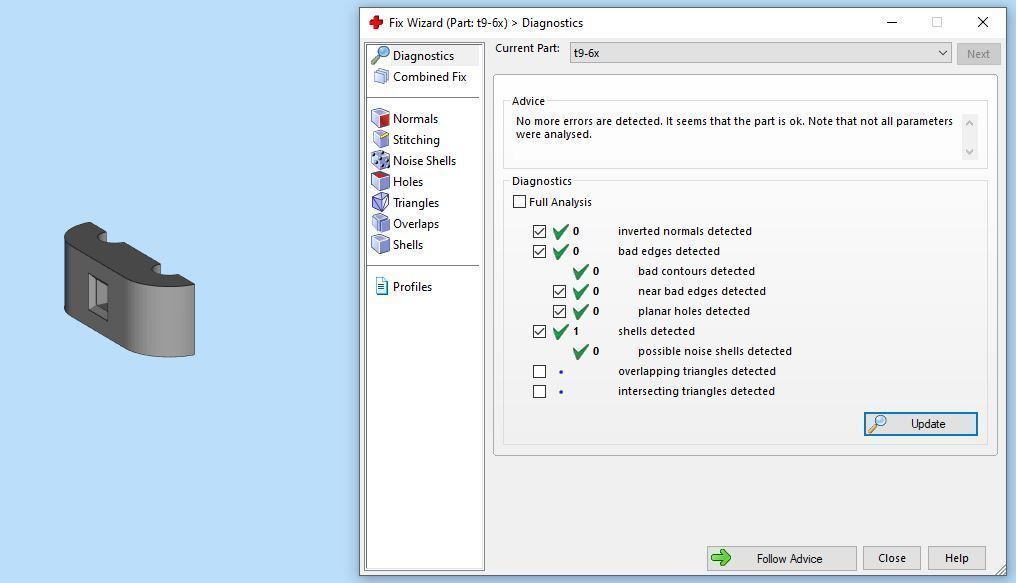Click the Stitching cube icon

click(x=380, y=139)
